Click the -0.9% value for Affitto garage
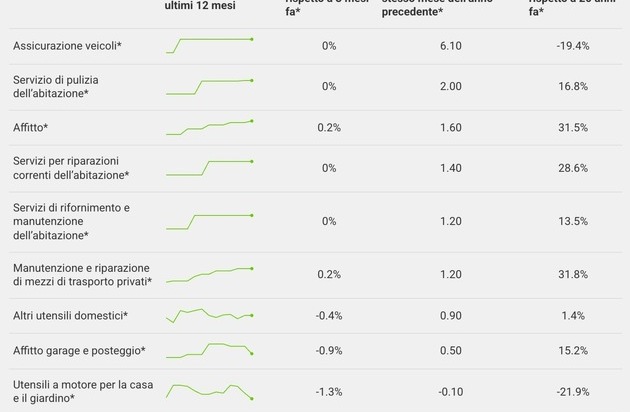The height and width of the screenshot is (412, 630). 328,351
